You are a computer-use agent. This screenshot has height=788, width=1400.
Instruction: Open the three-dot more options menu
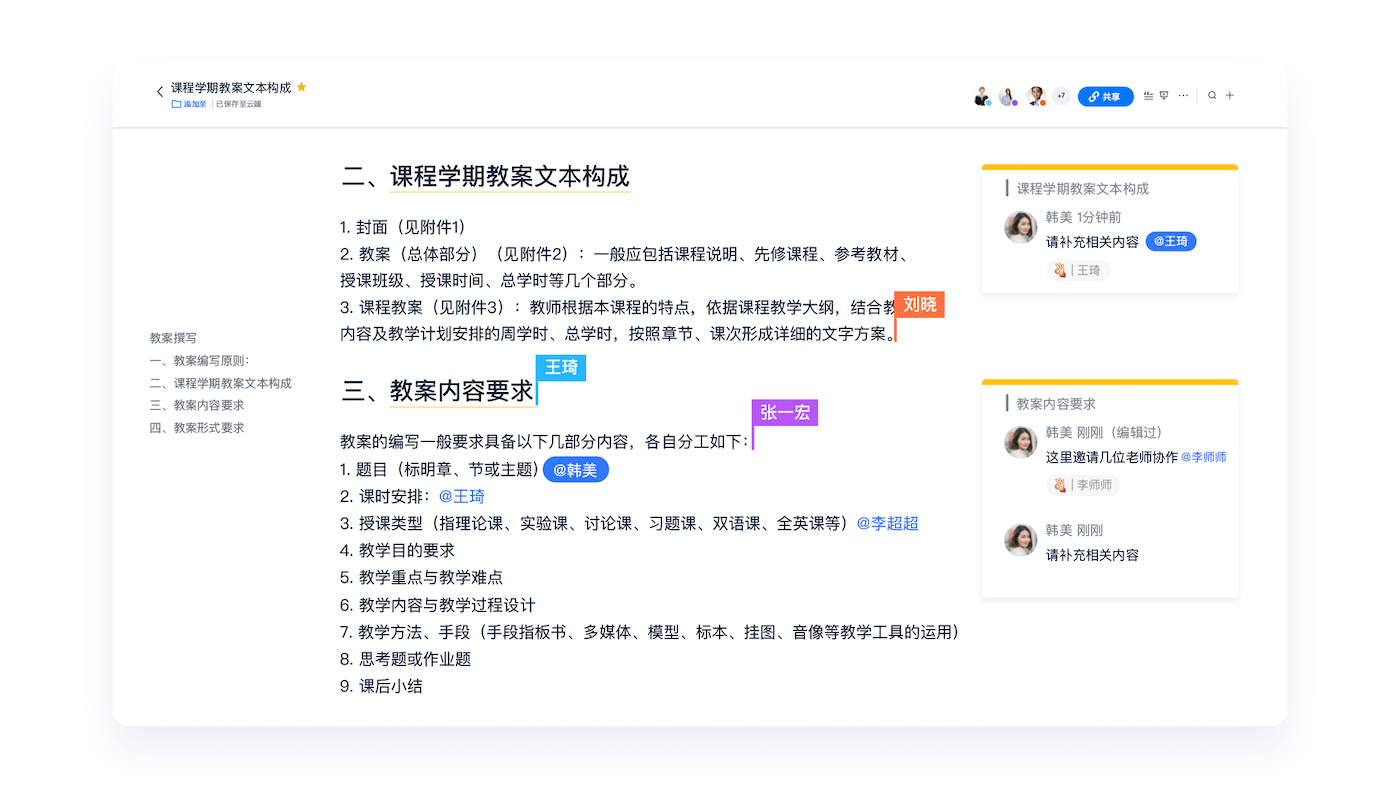[1183, 96]
